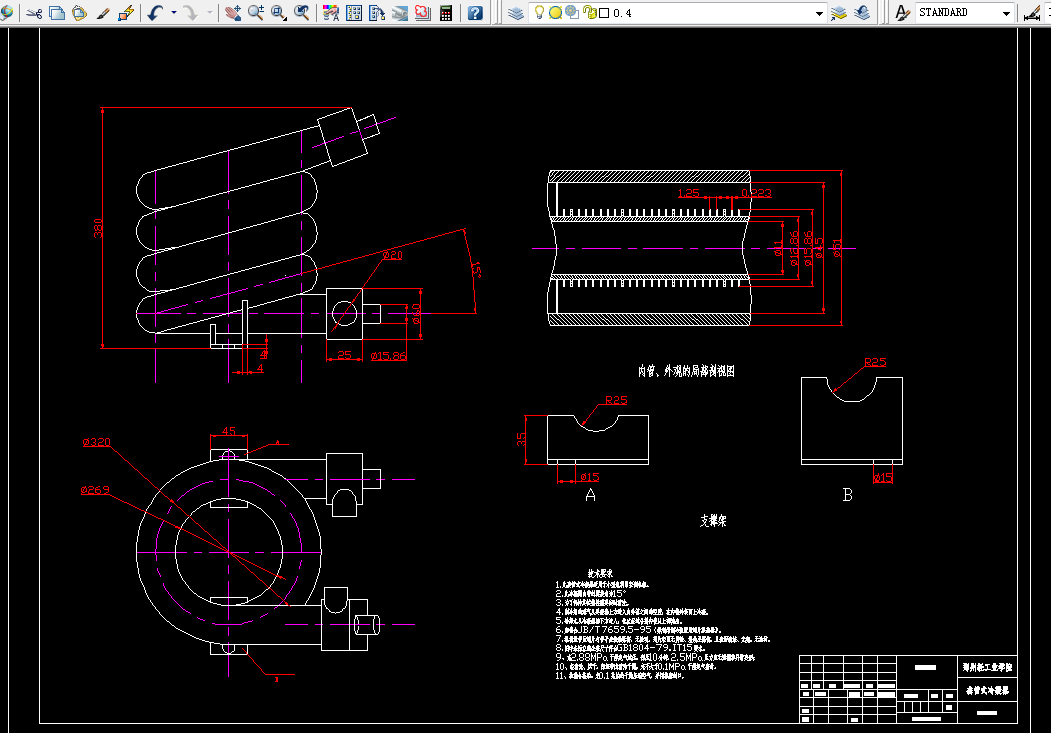The height and width of the screenshot is (733, 1051).
Task: Activate the Pan realtime hand tool
Action: [x=233, y=13]
